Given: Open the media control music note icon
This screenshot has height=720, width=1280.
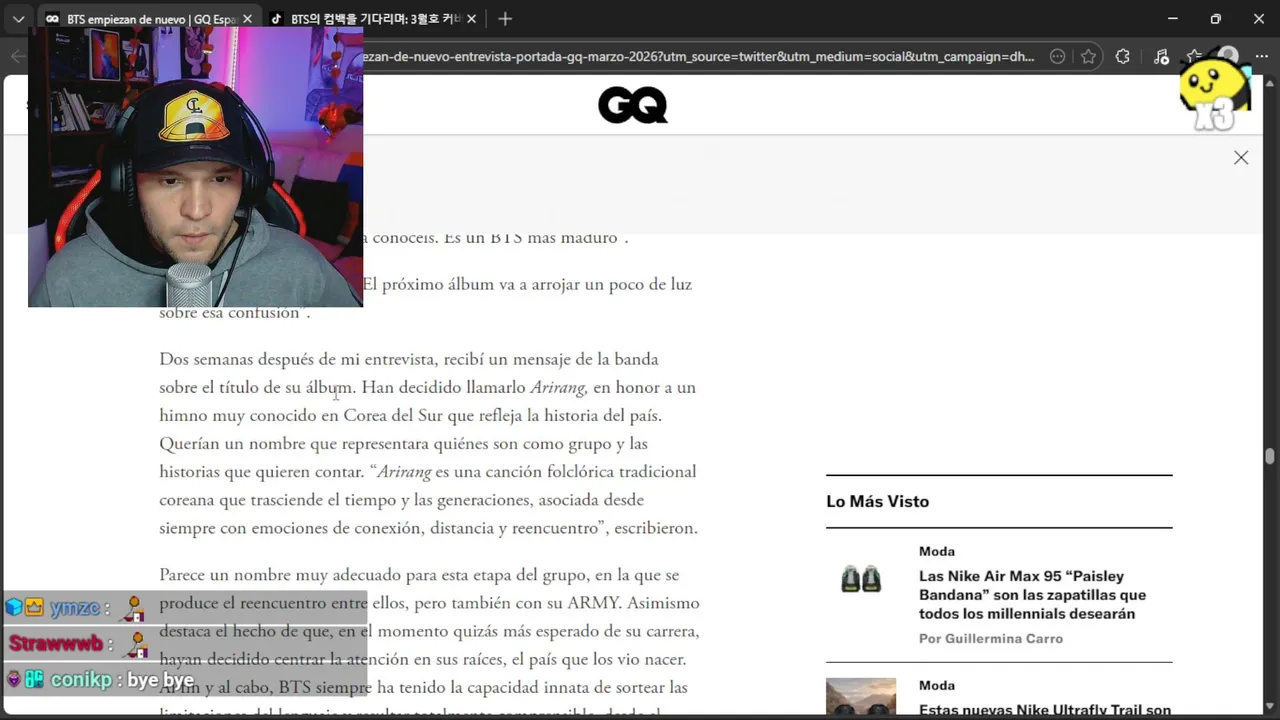Looking at the screenshot, I should pyautogui.click(x=1161, y=57).
